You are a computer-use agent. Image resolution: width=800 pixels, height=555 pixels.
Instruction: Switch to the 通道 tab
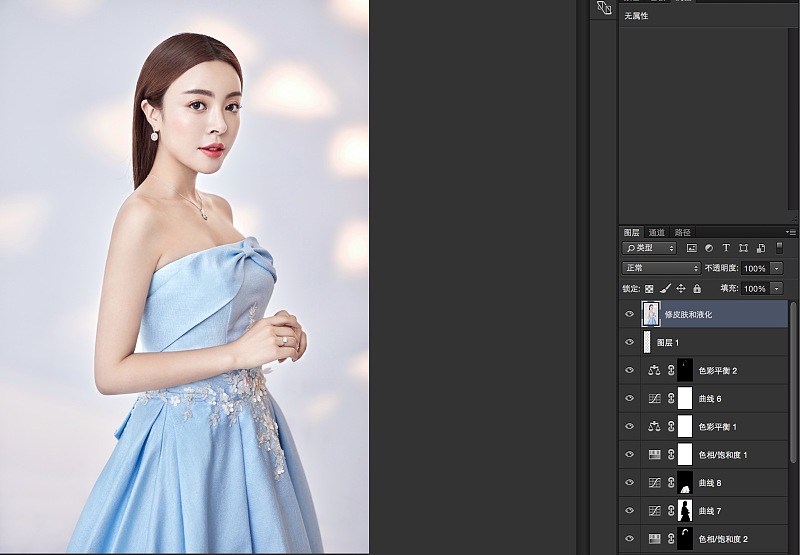coord(657,233)
